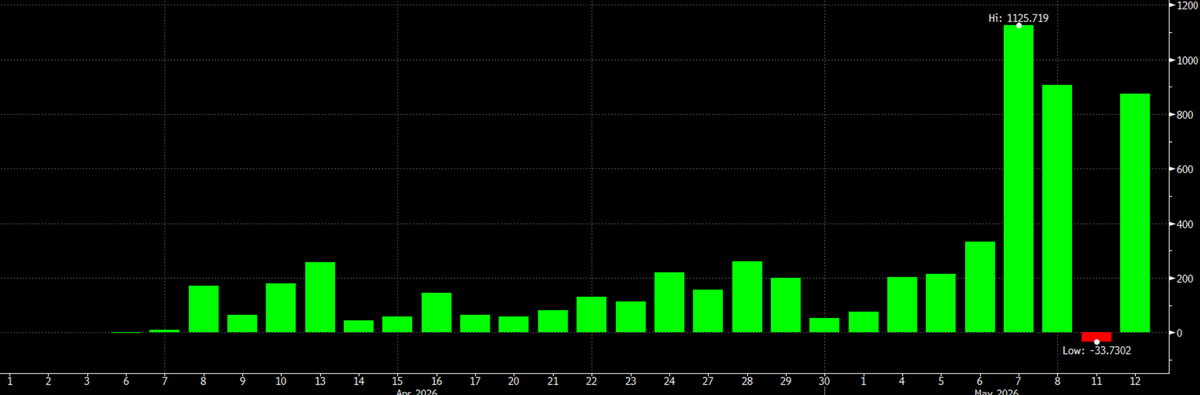Click the green bar above date 29
The width and height of the screenshot is (1200, 395).
coord(786,305)
